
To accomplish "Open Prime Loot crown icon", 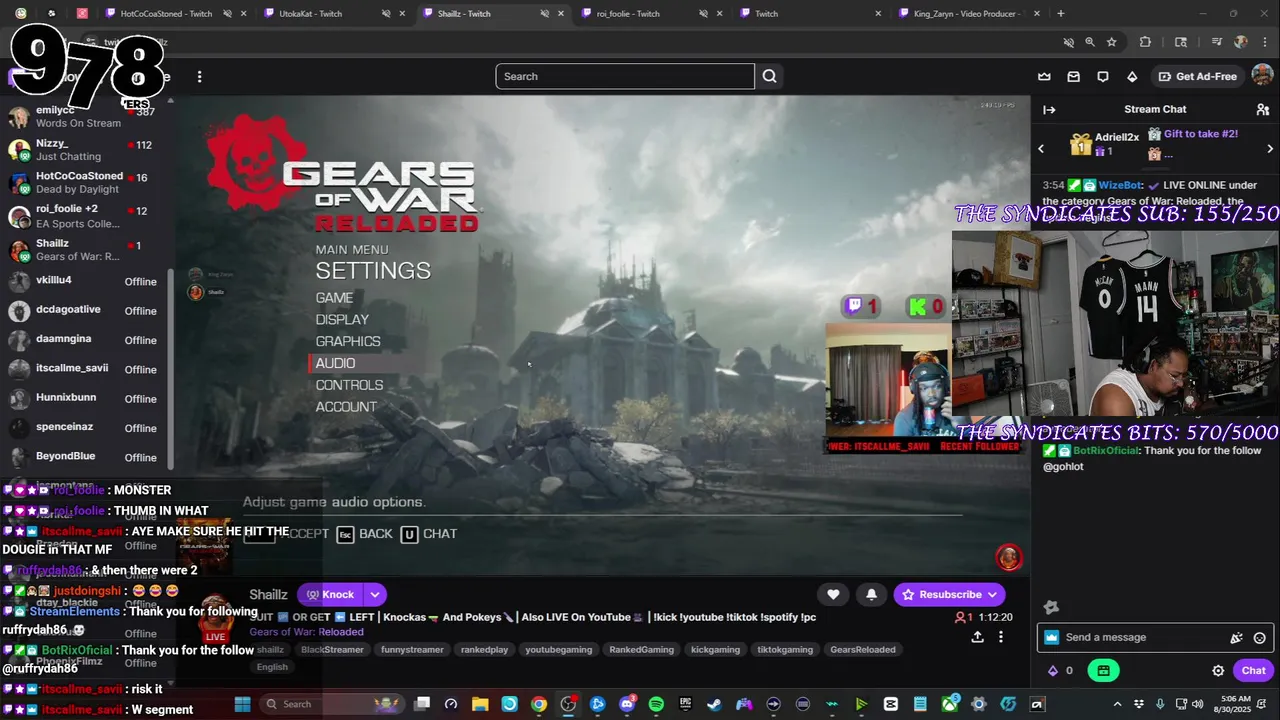I will coord(1044,76).
